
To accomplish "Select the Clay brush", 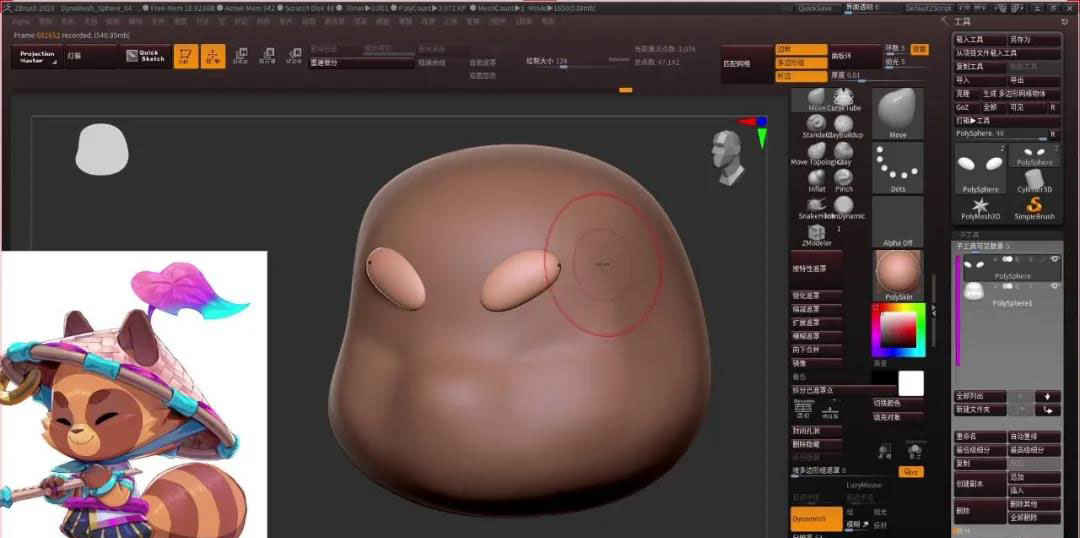I will coord(844,154).
